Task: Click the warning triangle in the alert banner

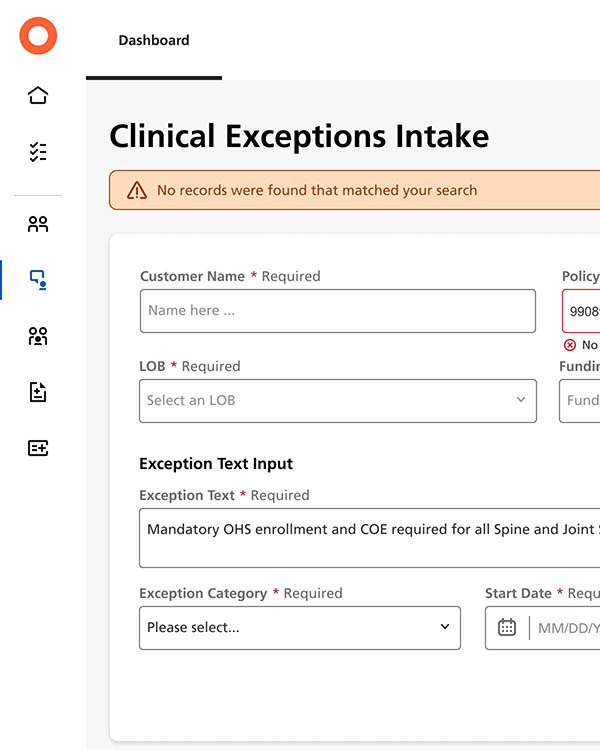Action: 137,190
